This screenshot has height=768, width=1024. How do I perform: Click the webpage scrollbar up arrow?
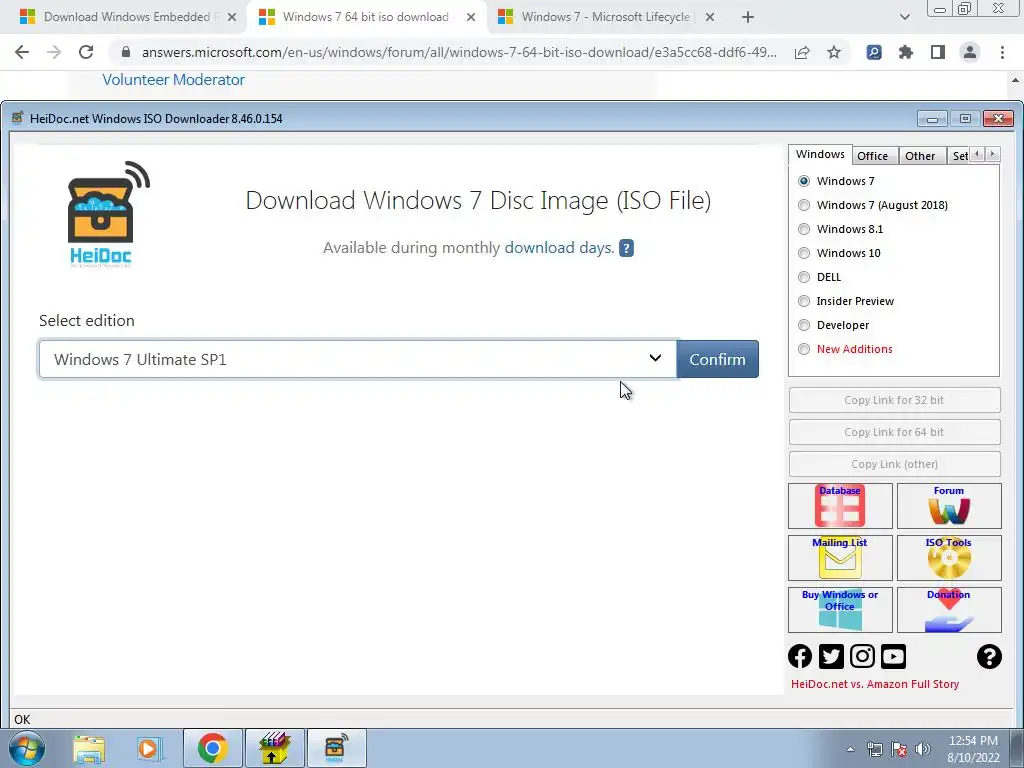pyautogui.click(x=1016, y=79)
